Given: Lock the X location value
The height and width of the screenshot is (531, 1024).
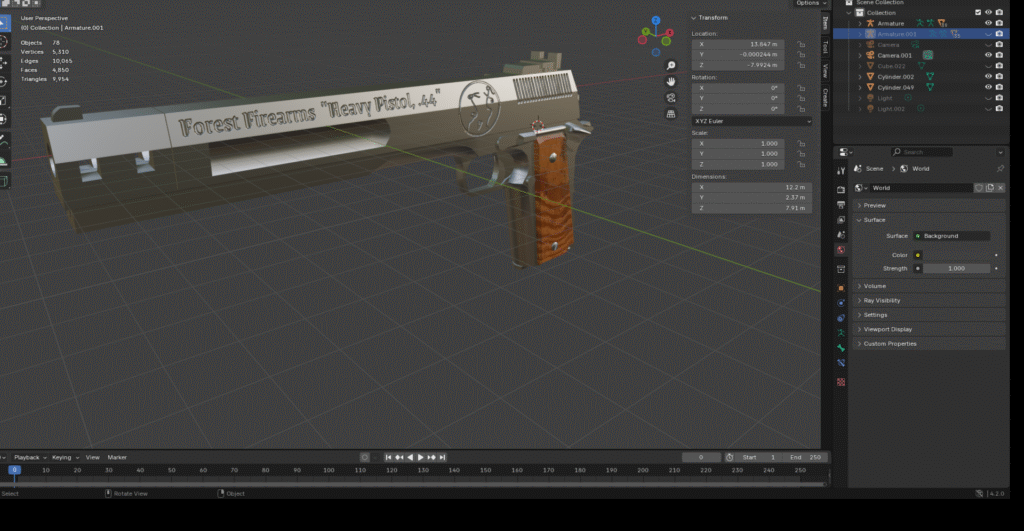Looking at the screenshot, I should pos(801,45).
